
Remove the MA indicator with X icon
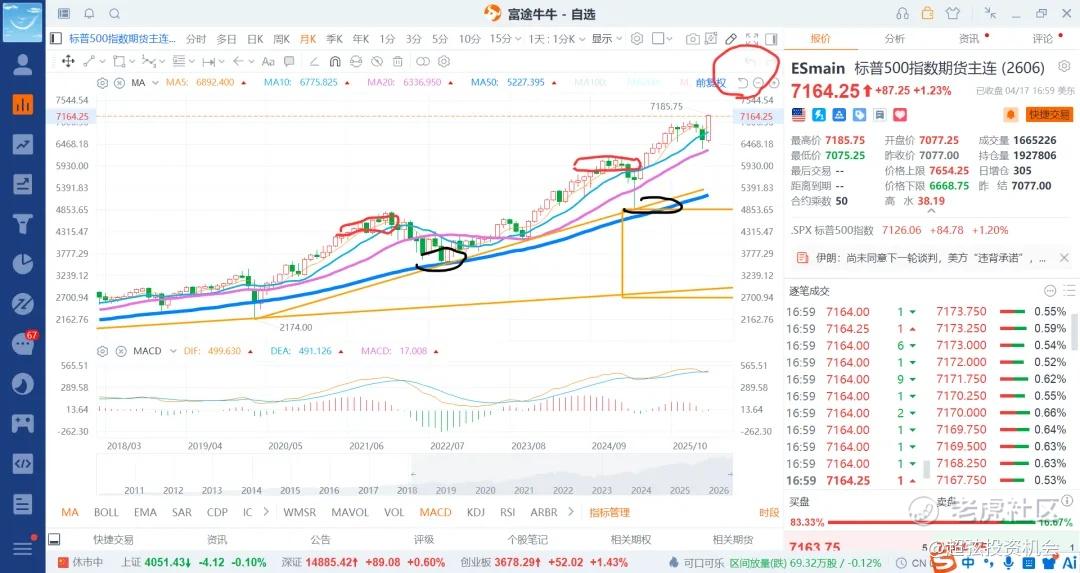point(119,83)
